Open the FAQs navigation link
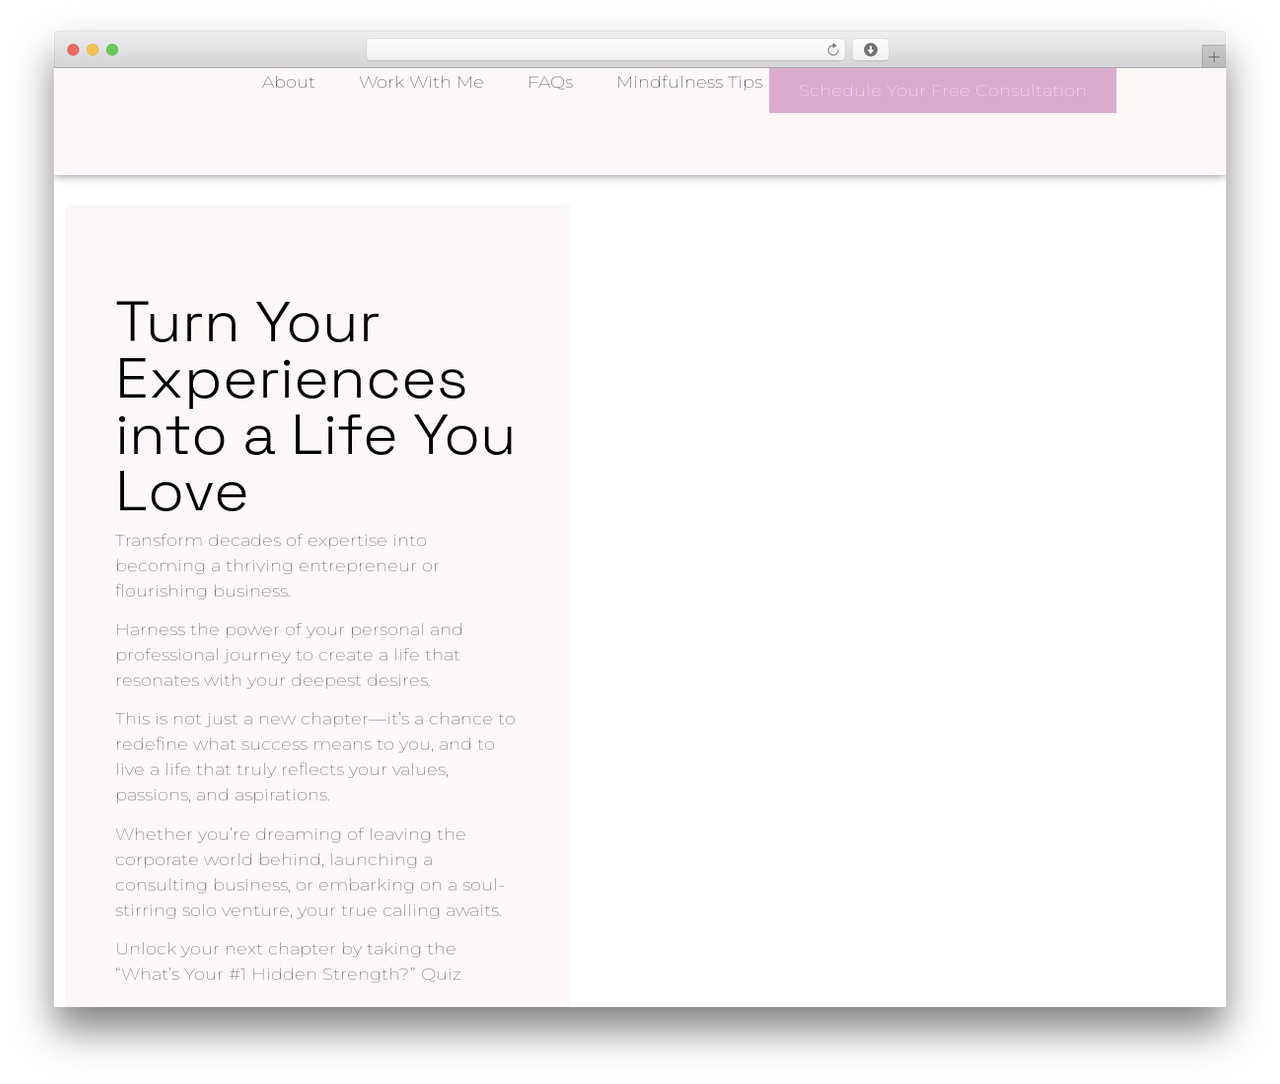 click(550, 82)
